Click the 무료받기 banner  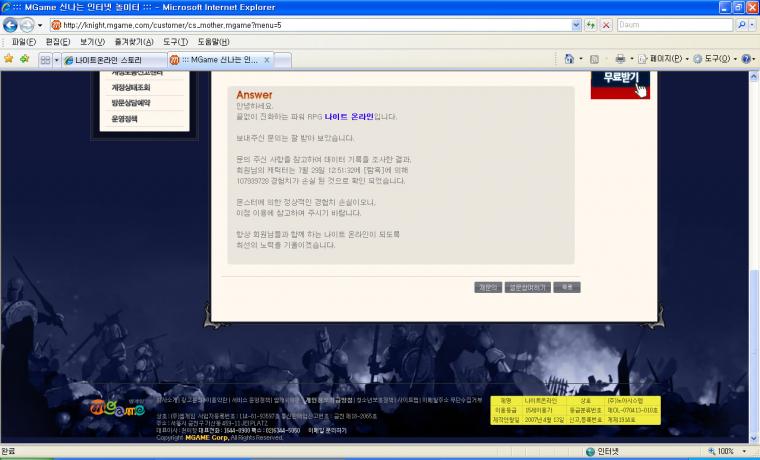[620, 84]
